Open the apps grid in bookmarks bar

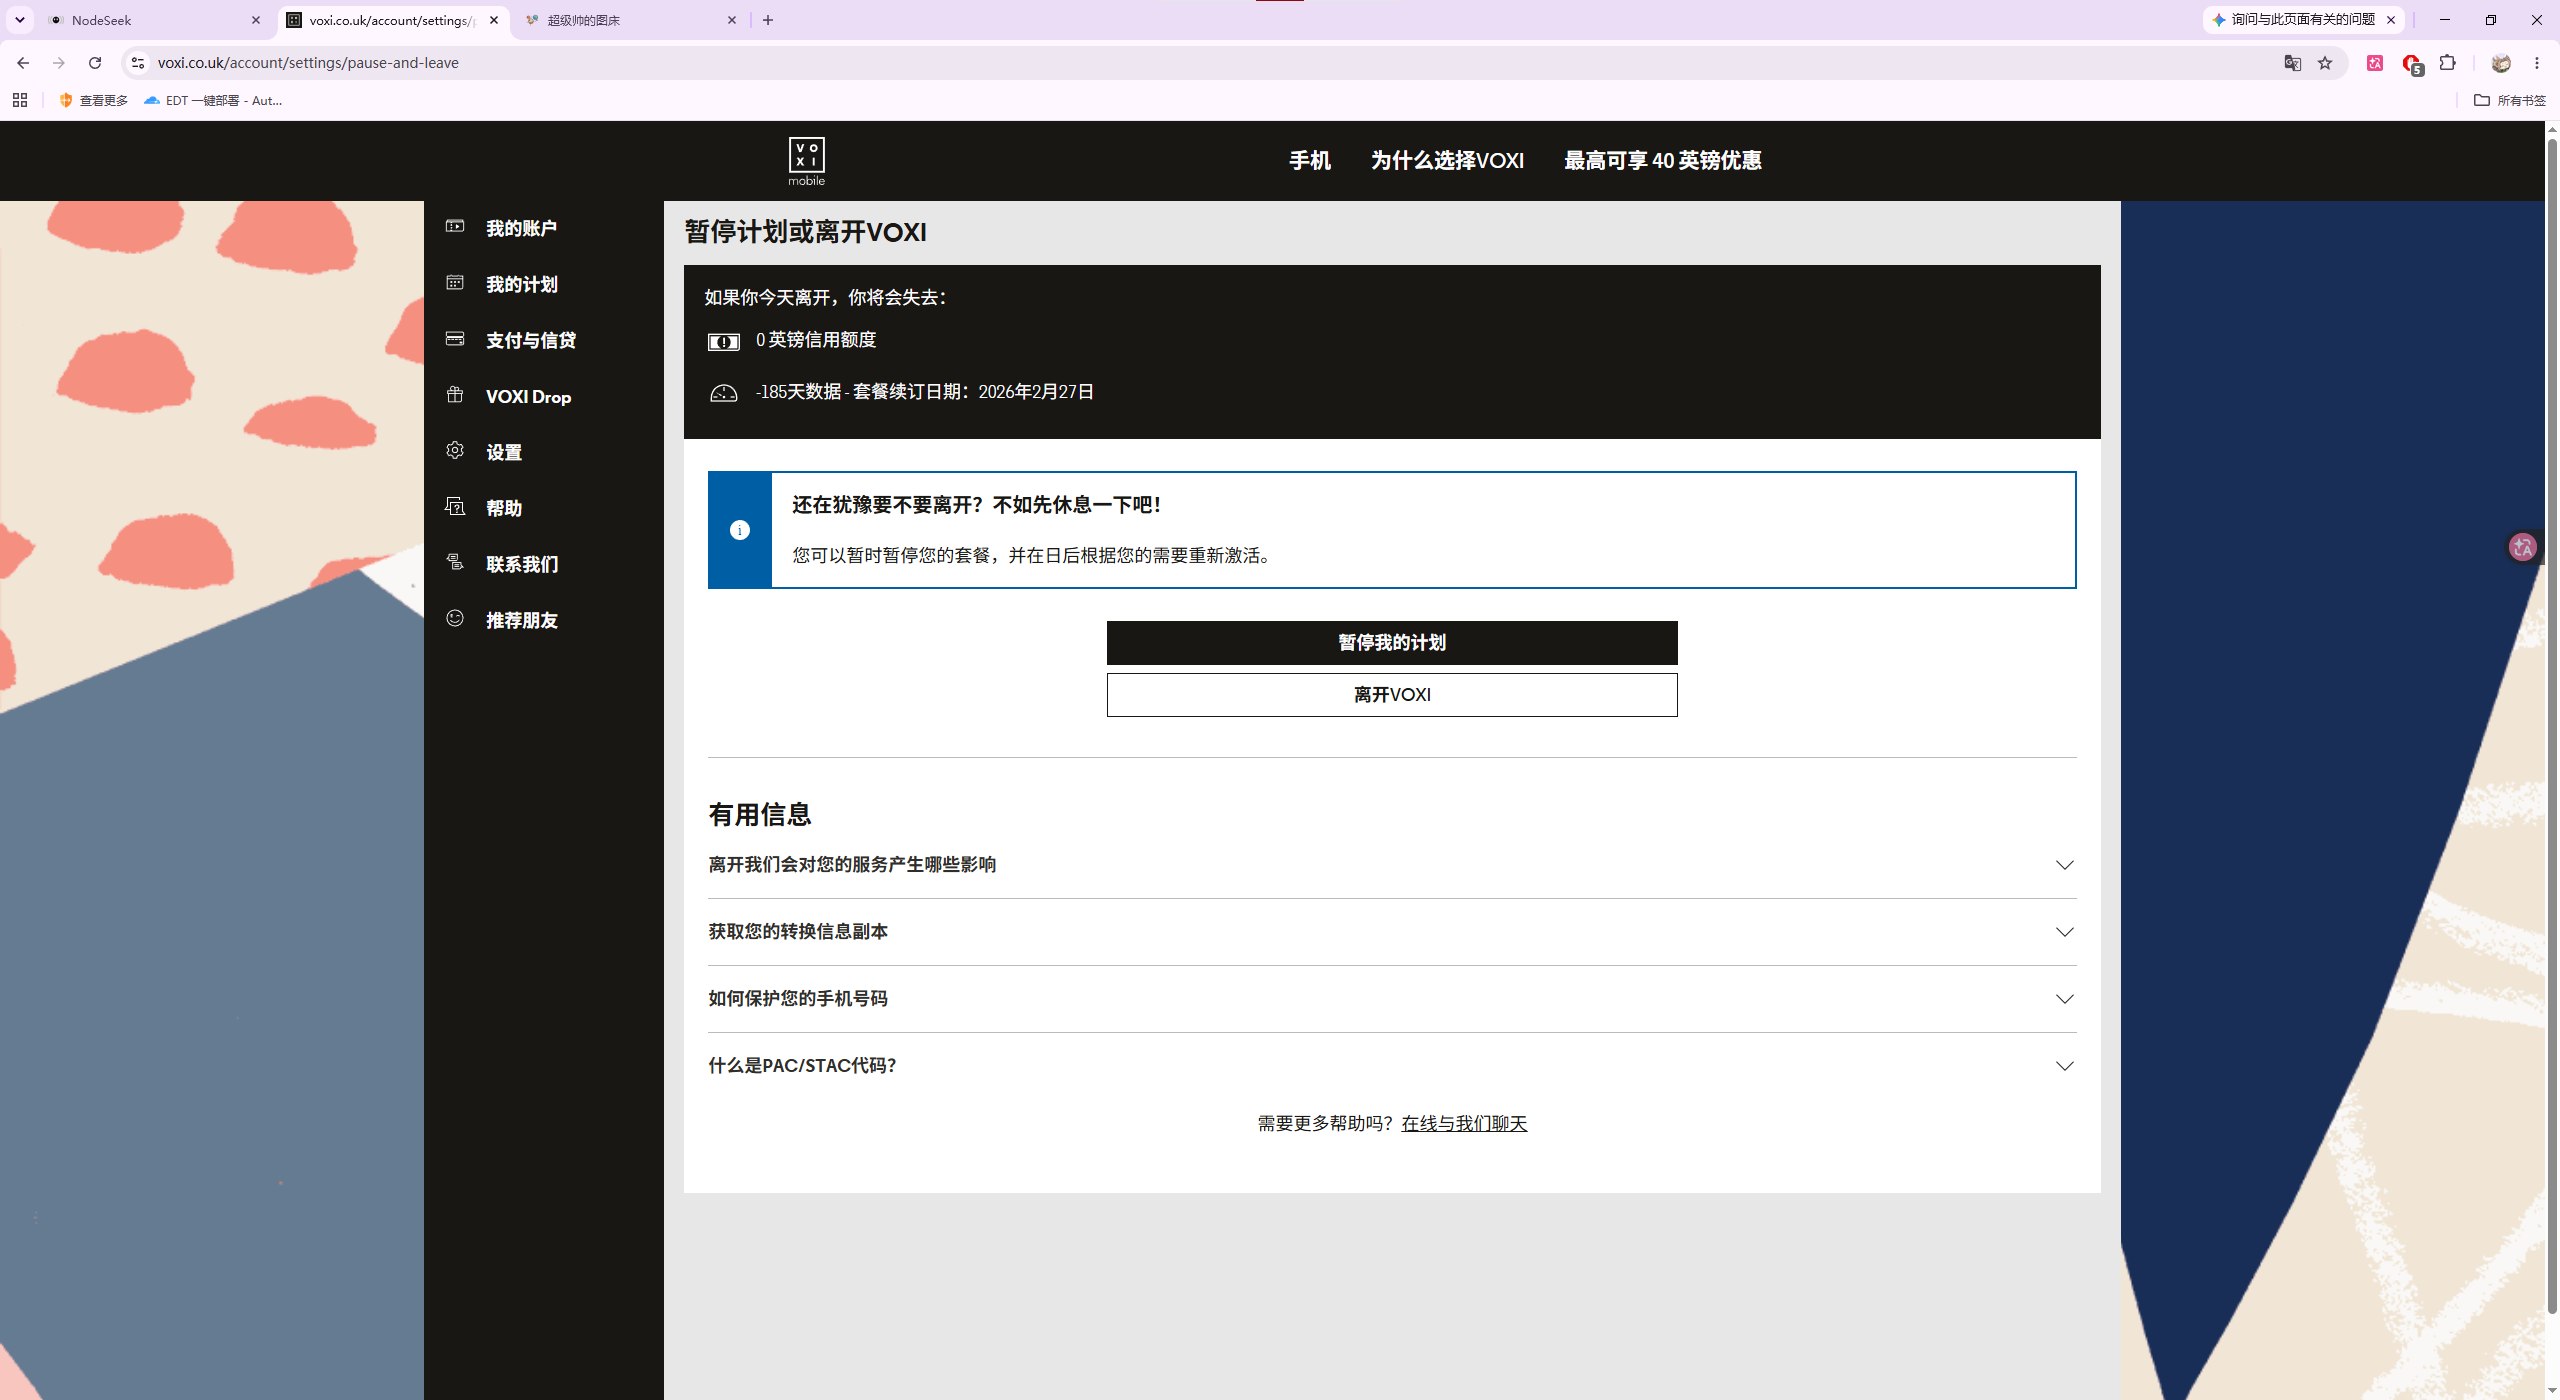point(20,100)
